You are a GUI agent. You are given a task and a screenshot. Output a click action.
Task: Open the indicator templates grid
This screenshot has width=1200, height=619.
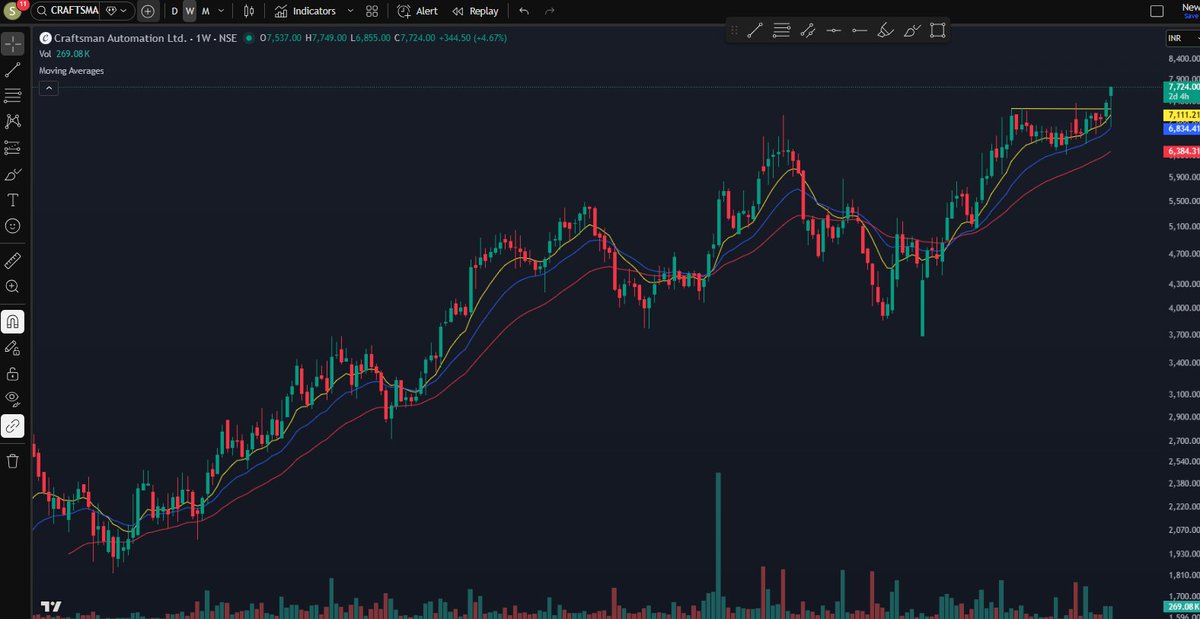click(x=372, y=11)
